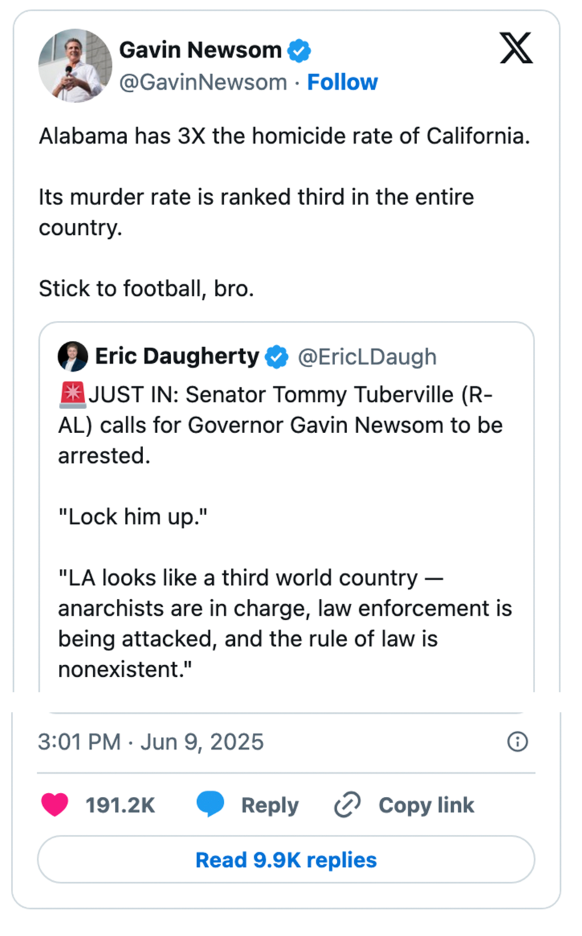The height and width of the screenshot is (936, 582).
Task: Click the 191.2K like count
Action: pos(120,805)
